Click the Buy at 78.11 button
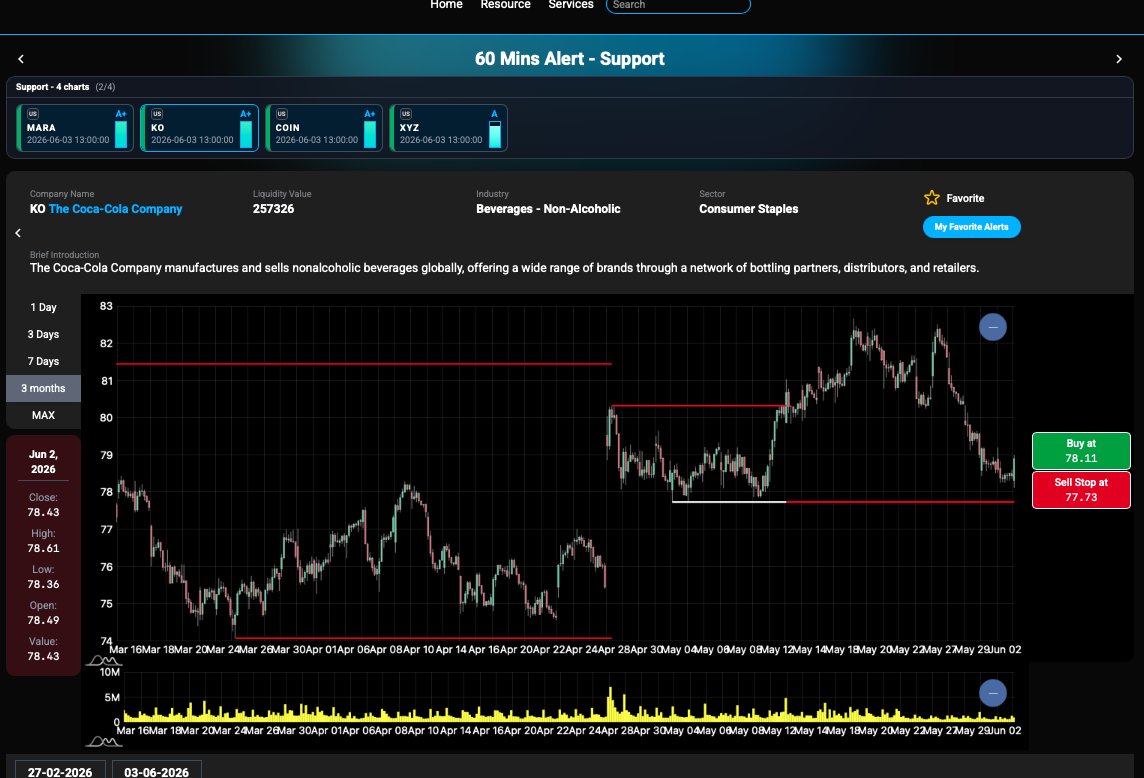This screenshot has height=778, width=1144. click(1081, 451)
